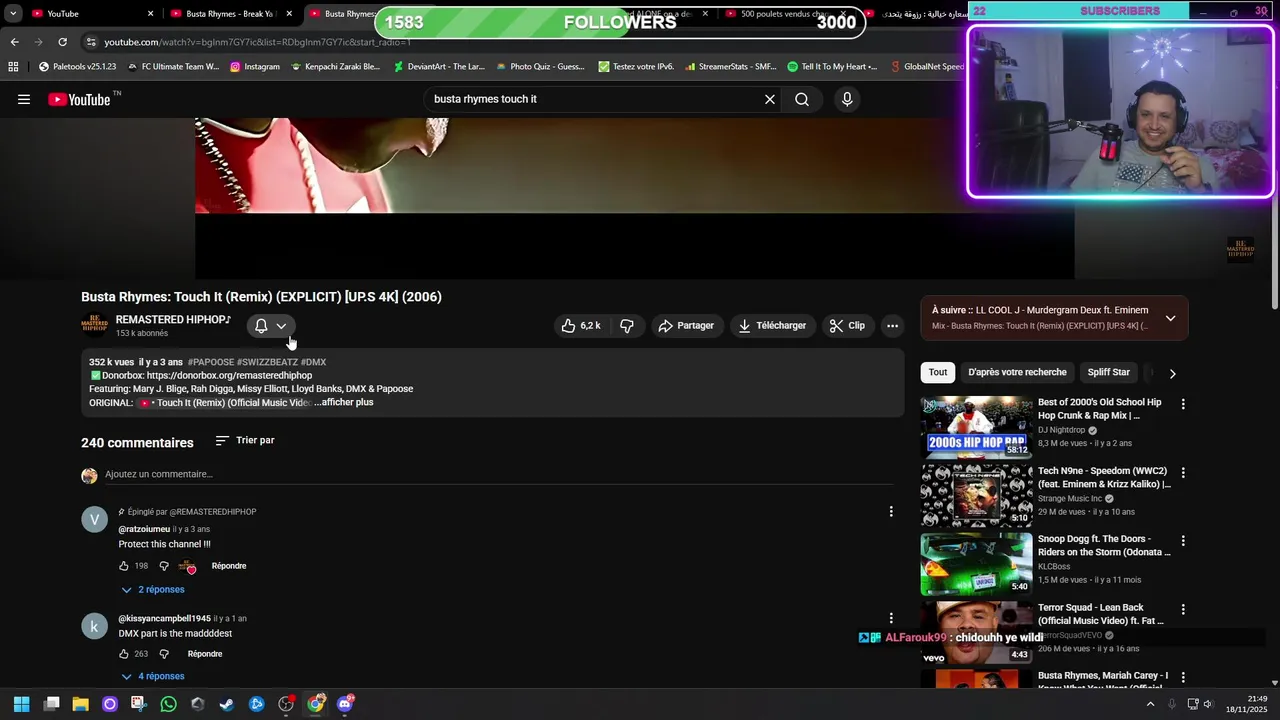
Task: Open options menu for pinned comment
Action: click(x=891, y=512)
